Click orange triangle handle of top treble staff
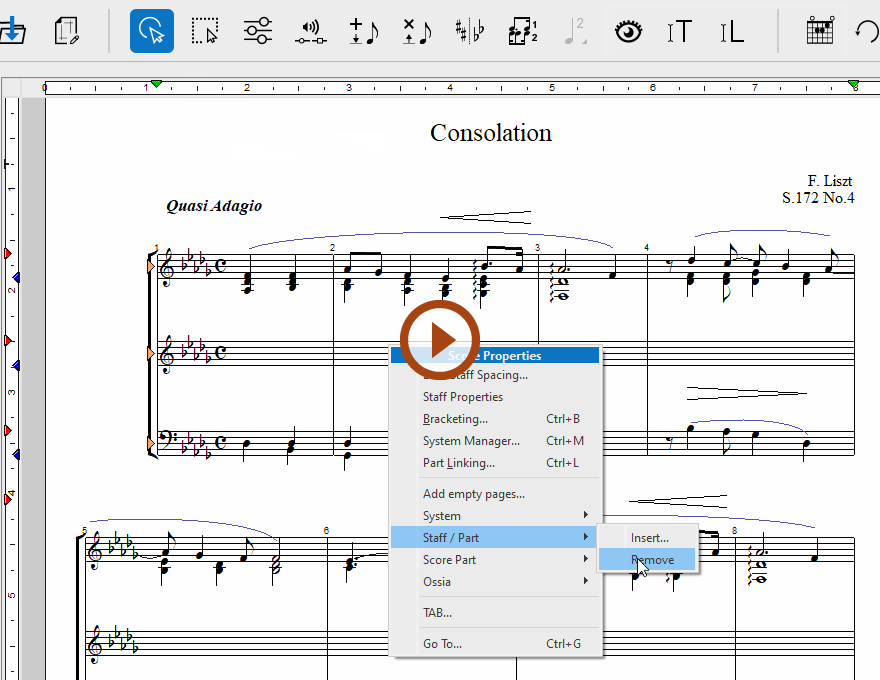This screenshot has height=680, width=880. point(151,266)
